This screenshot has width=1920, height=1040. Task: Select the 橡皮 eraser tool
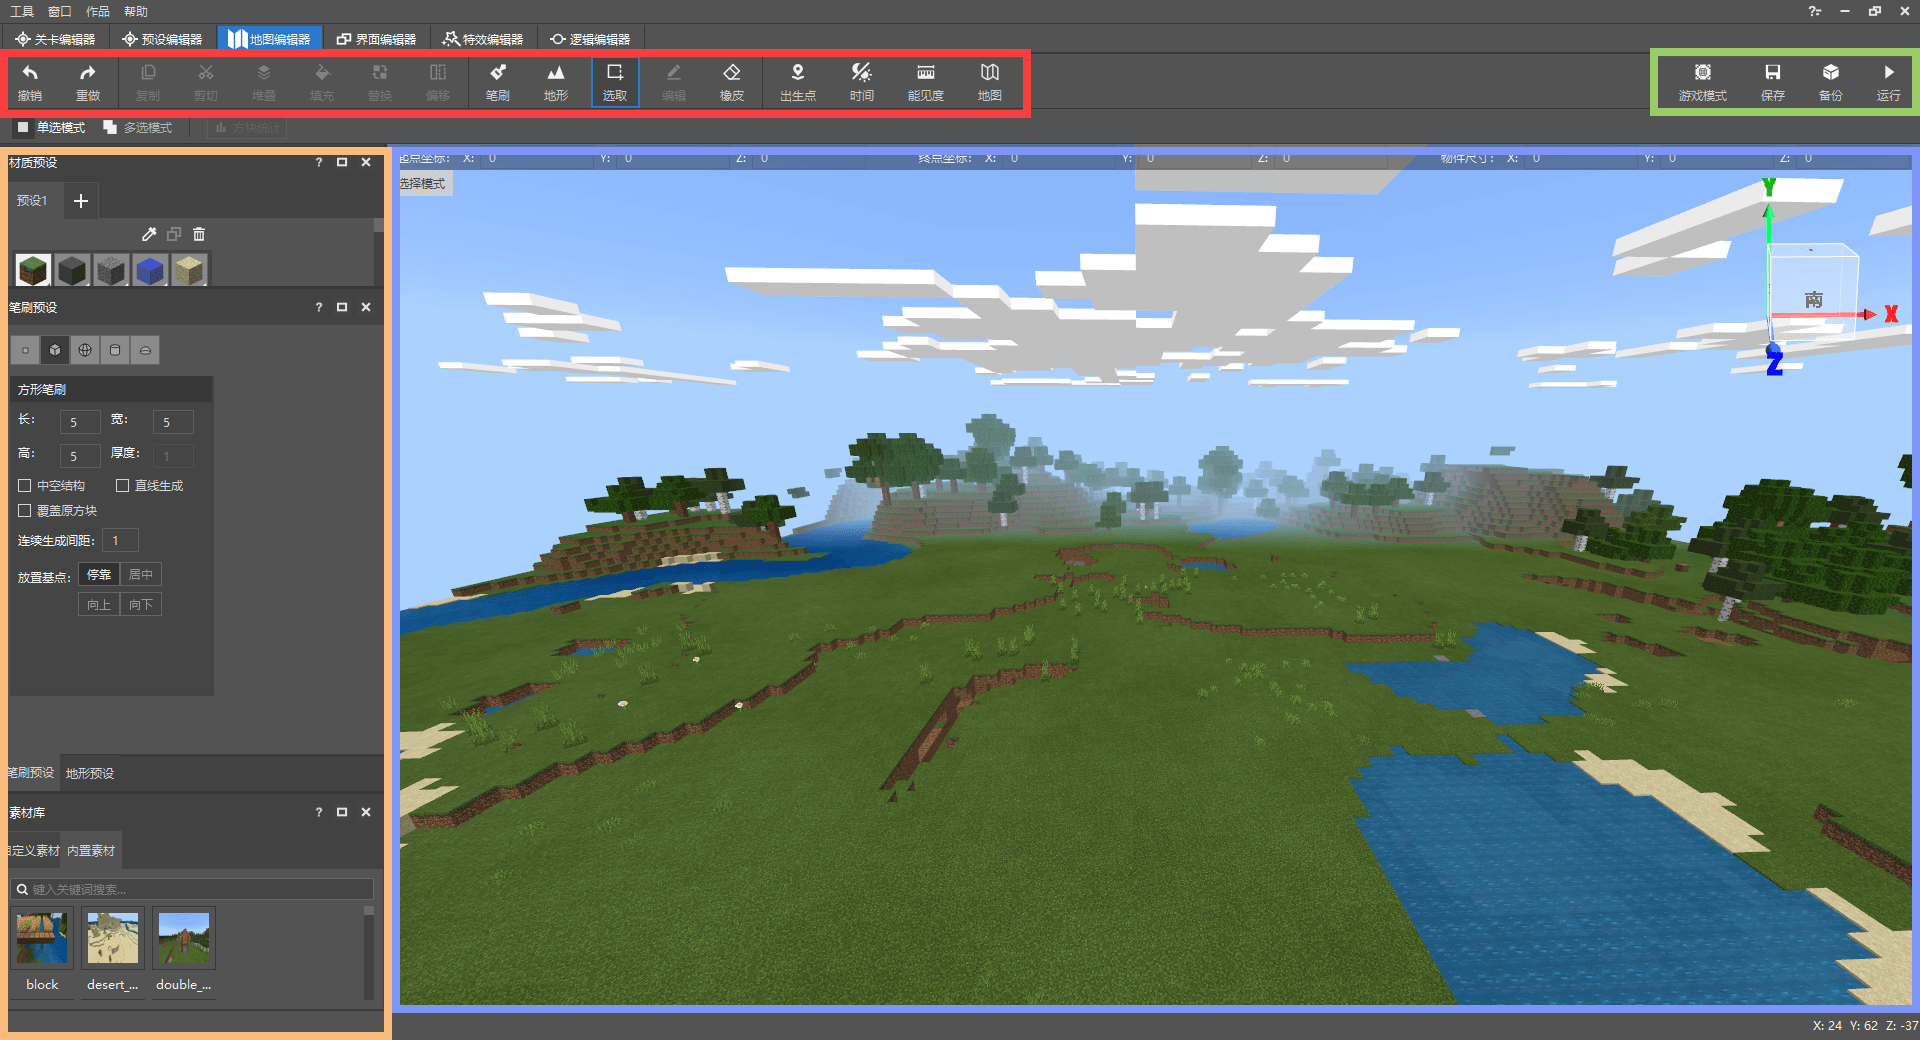coord(732,82)
